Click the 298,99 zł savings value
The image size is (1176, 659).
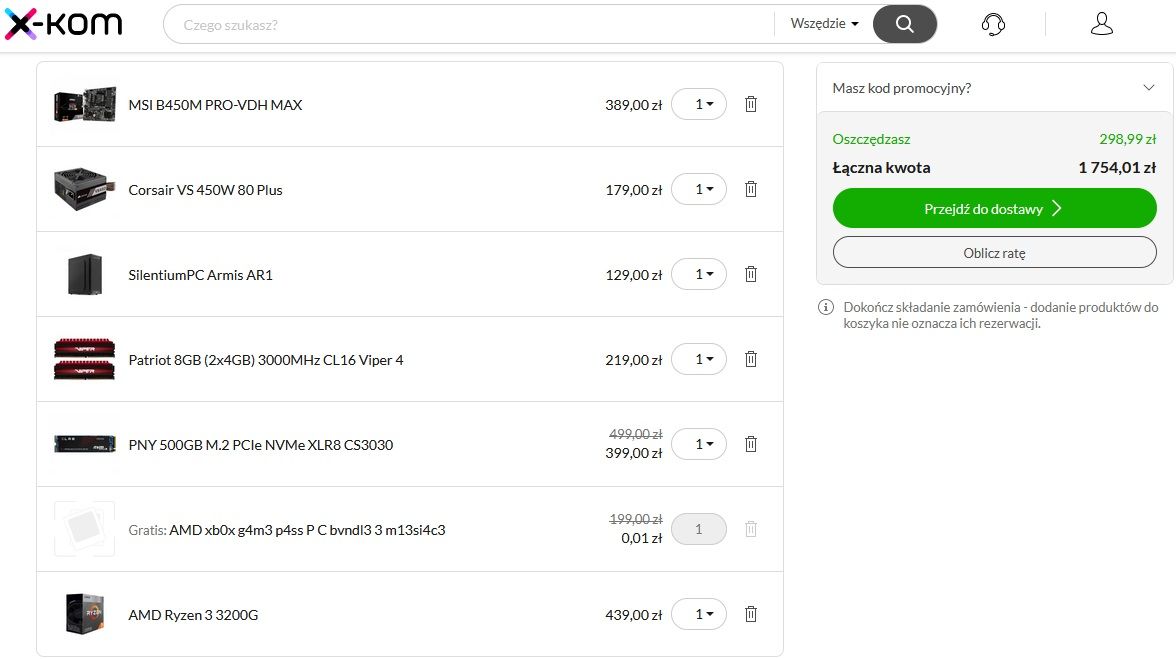pyautogui.click(x=1127, y=139)
